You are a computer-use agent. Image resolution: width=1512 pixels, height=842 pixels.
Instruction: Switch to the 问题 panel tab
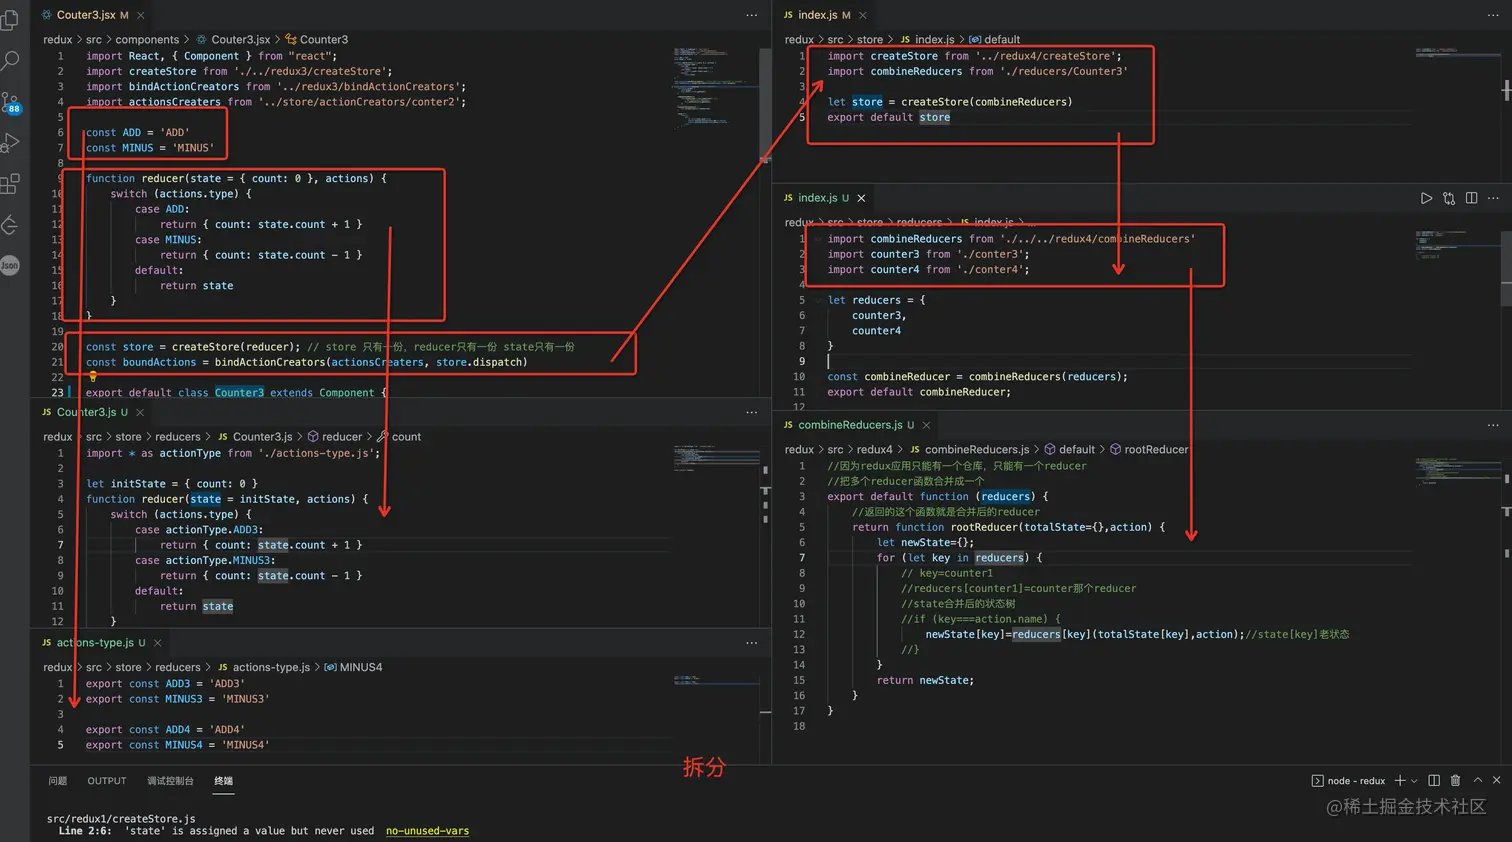(58, 781)
